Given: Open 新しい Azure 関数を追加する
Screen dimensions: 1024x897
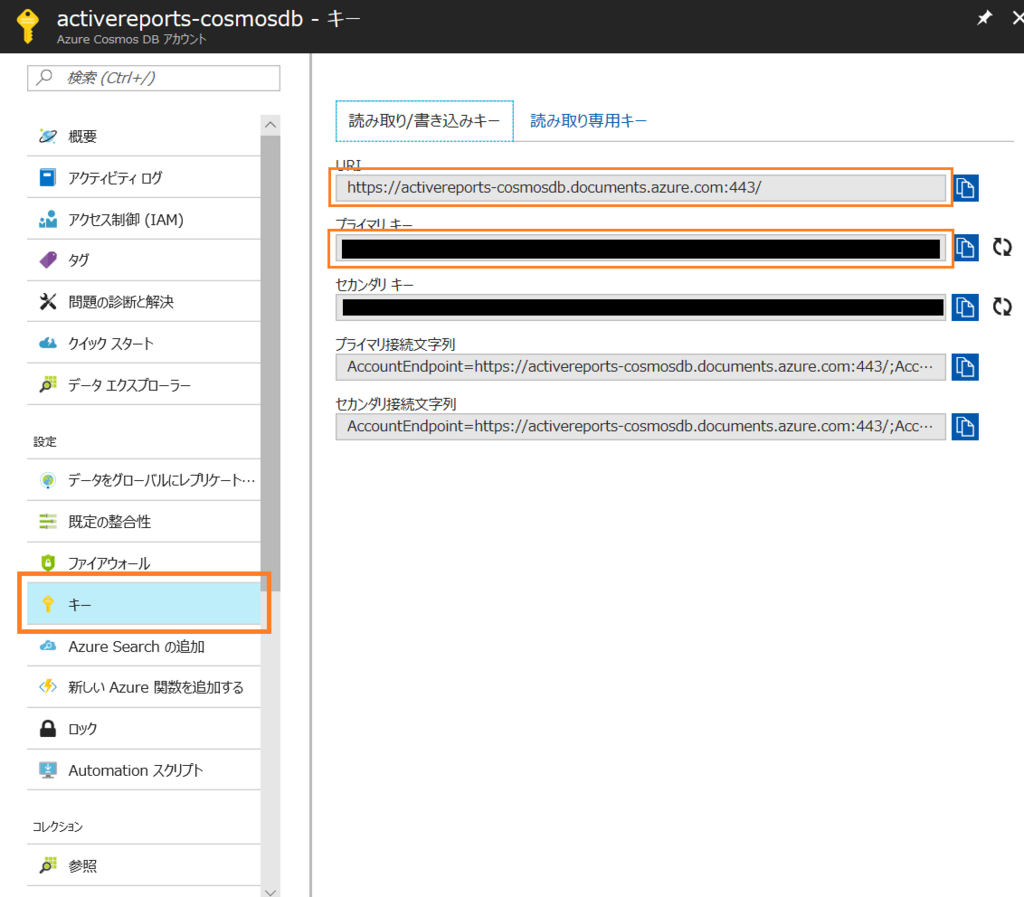Looking at the screenshot, I should tap(144, 687).
